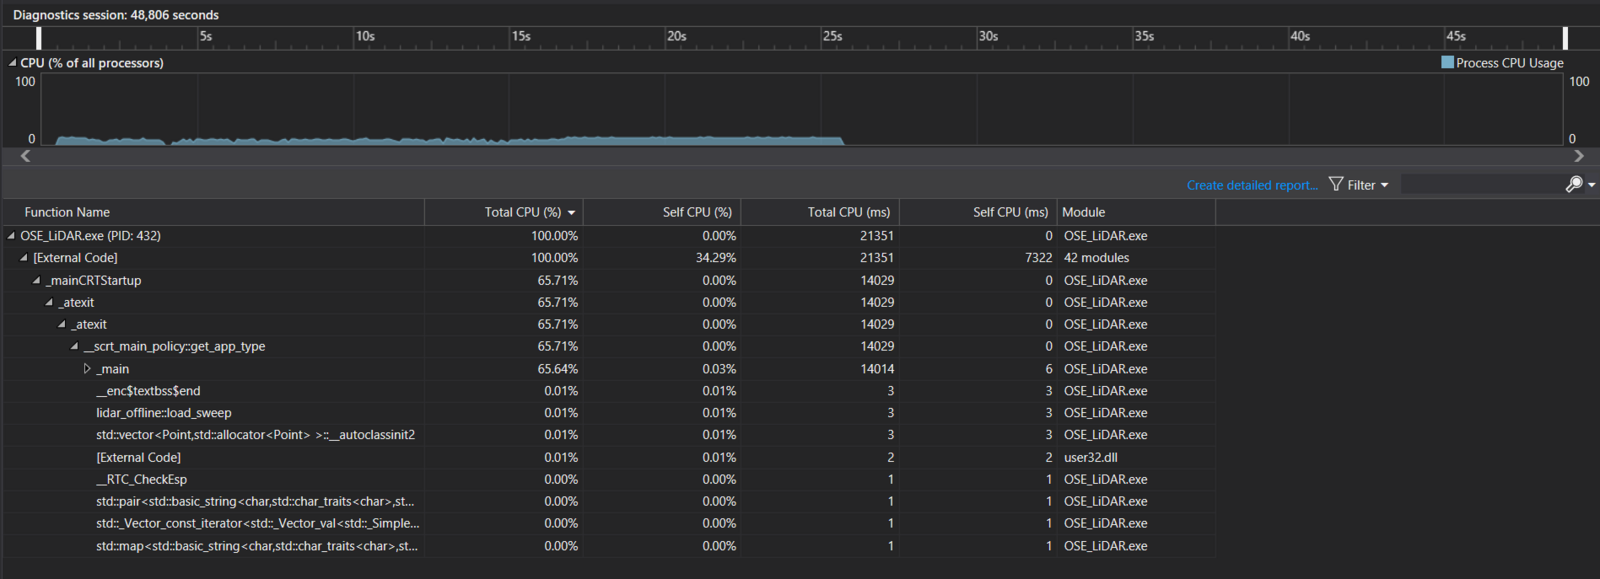Open the search options dropdown arrow
The height and width of the screenshot is (579, 1600).
point(1591,185)
